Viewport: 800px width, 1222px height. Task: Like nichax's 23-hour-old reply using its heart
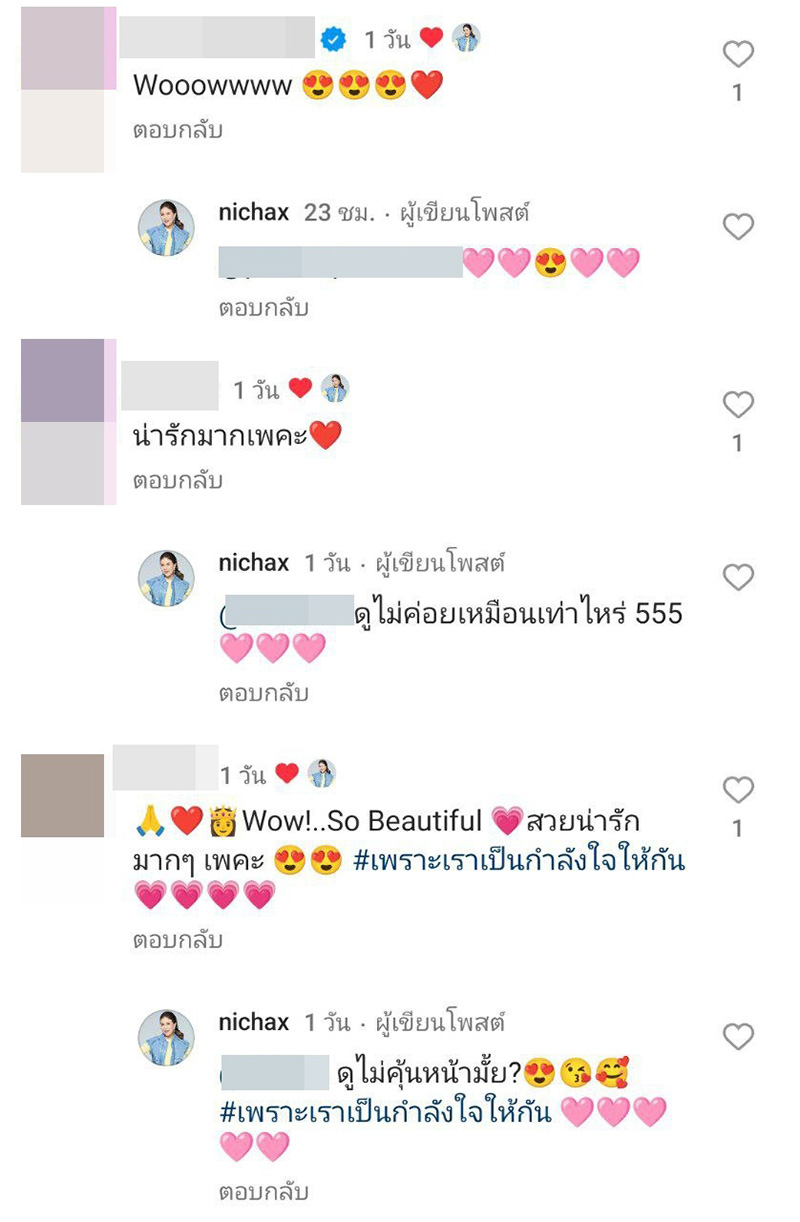[738, 226]
